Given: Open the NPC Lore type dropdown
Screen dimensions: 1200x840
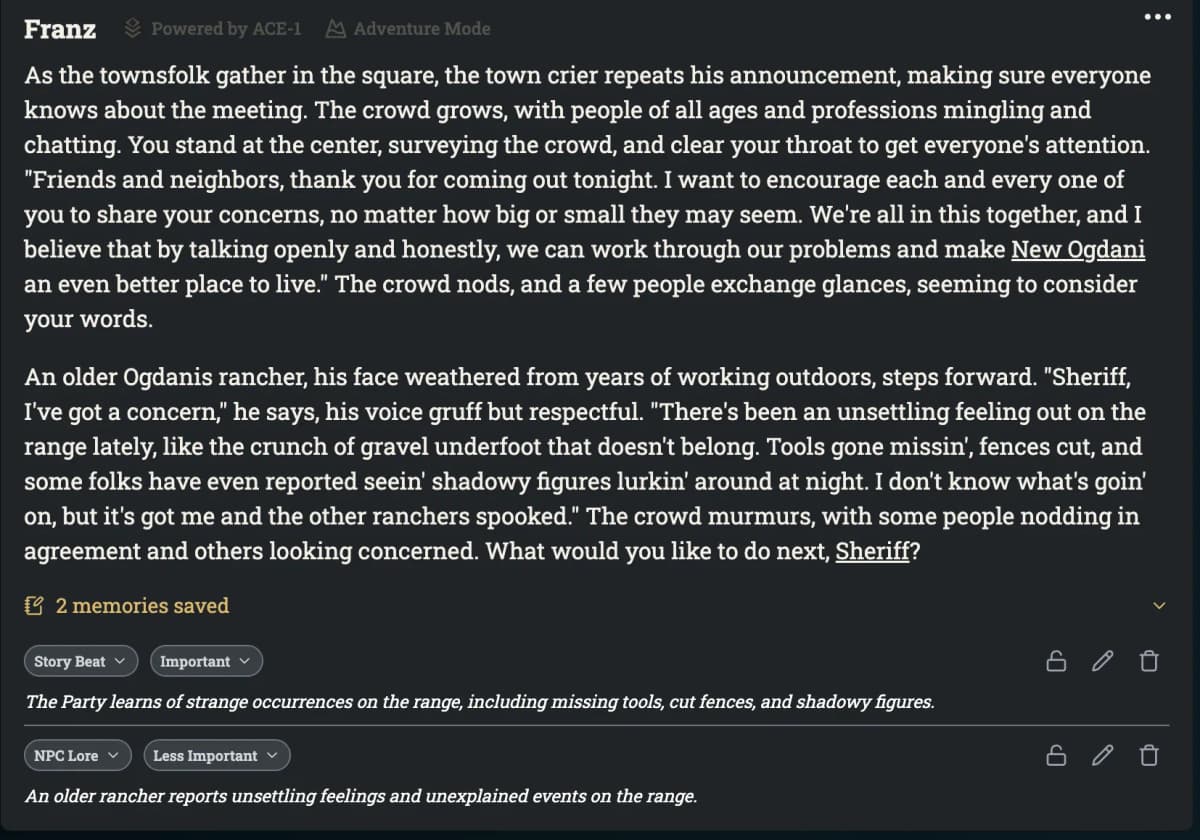Looking at the screenshot, I should [x=77, y=756].
